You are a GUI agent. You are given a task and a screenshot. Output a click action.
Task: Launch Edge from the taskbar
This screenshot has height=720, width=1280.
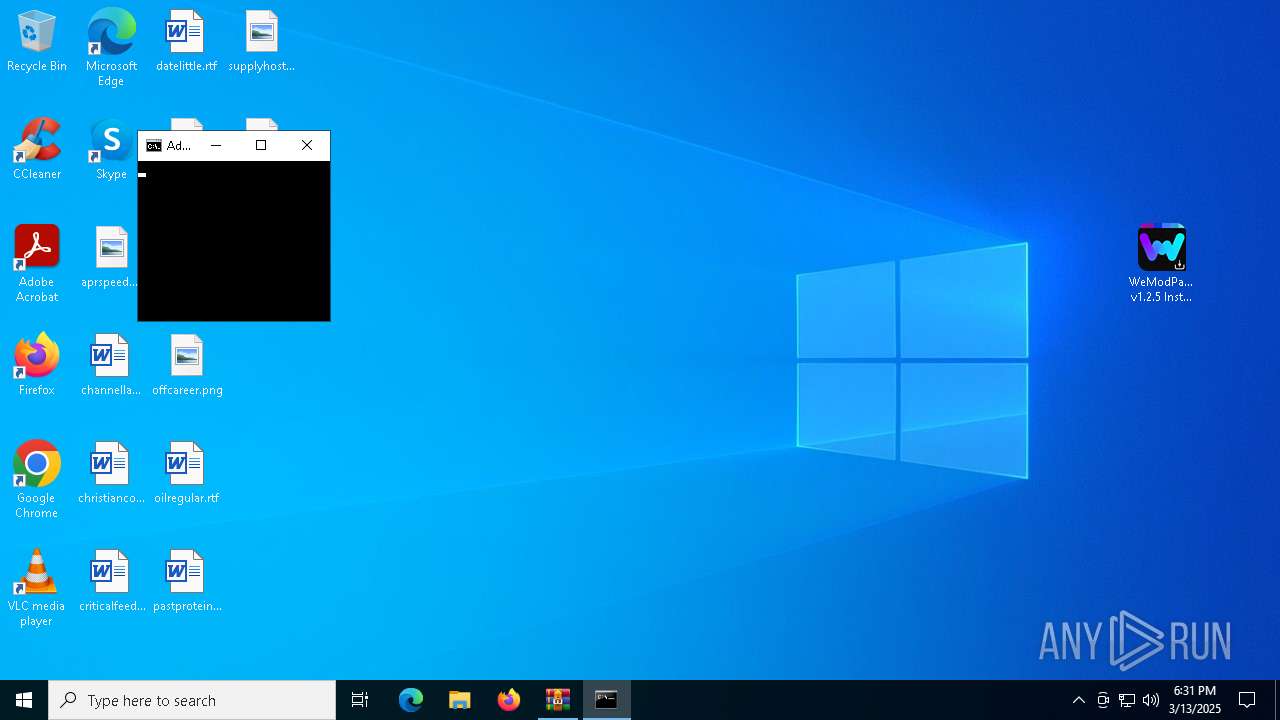click(x=411, y=700)
